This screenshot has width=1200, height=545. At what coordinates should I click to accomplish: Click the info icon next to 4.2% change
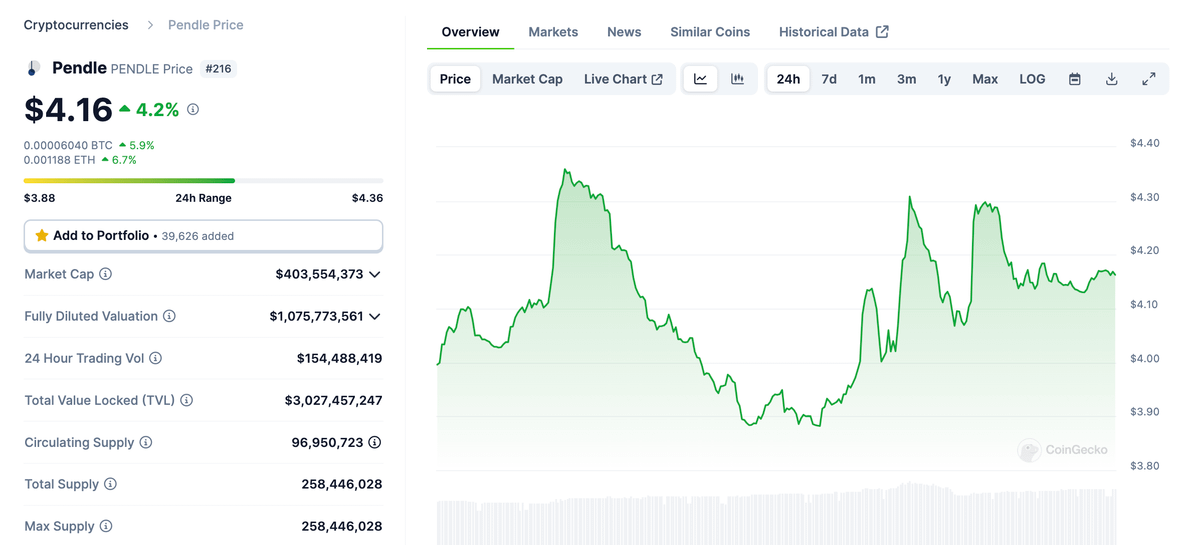click(193, 110)
